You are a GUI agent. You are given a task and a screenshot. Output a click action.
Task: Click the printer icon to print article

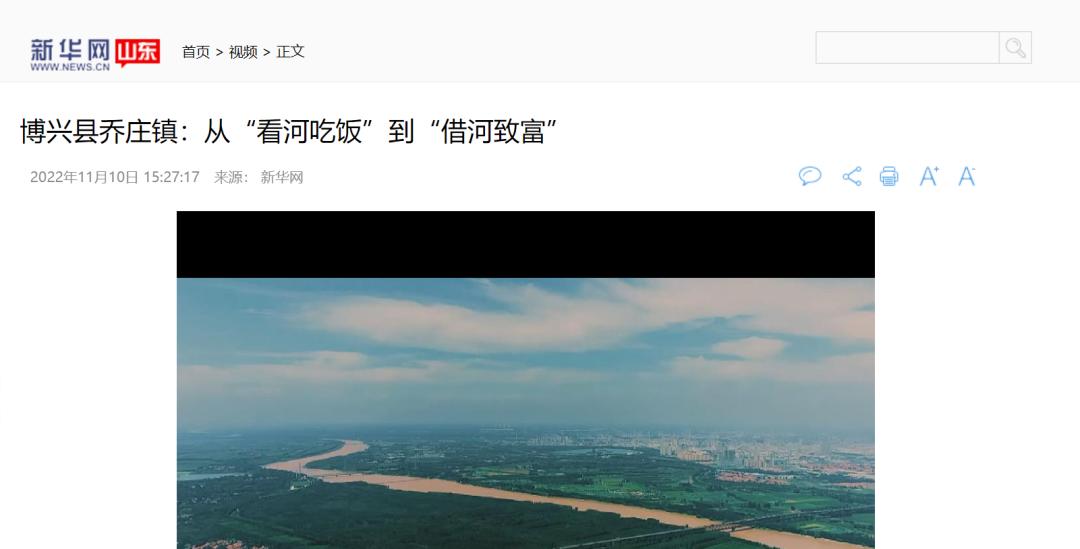(889, 176)
